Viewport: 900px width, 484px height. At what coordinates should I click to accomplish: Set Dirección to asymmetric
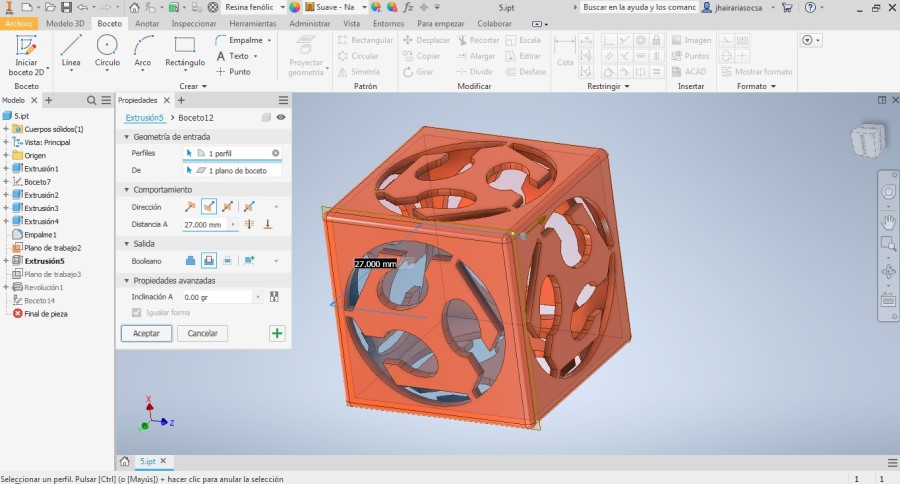249,207
